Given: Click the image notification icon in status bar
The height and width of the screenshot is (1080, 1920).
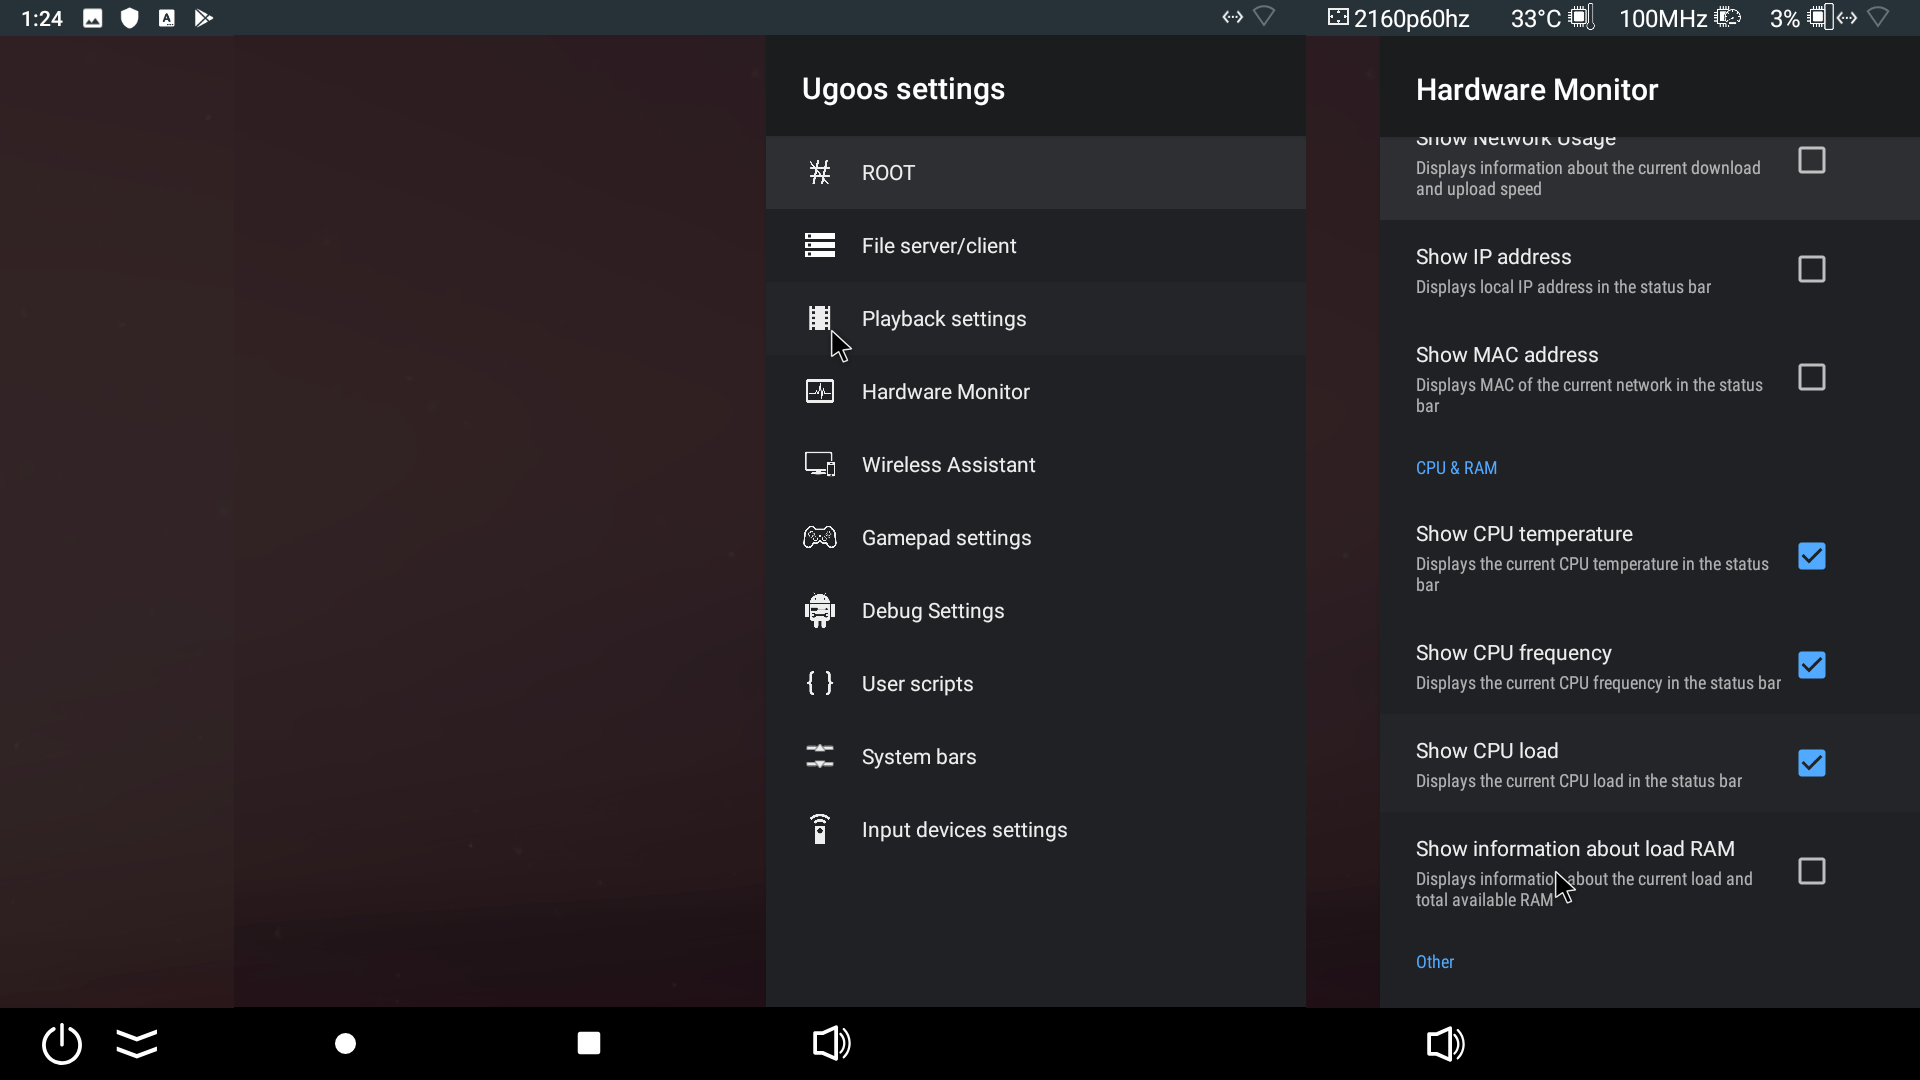Looking at the screenshot, I should 92,18.
